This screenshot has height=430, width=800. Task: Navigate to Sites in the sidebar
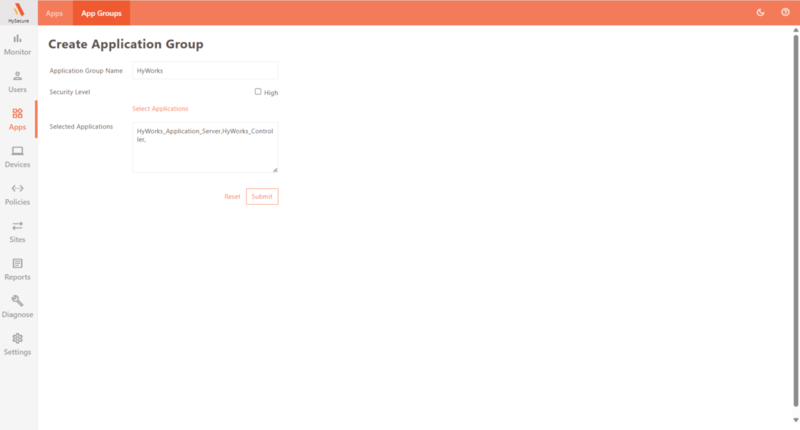tap(17, 232)
